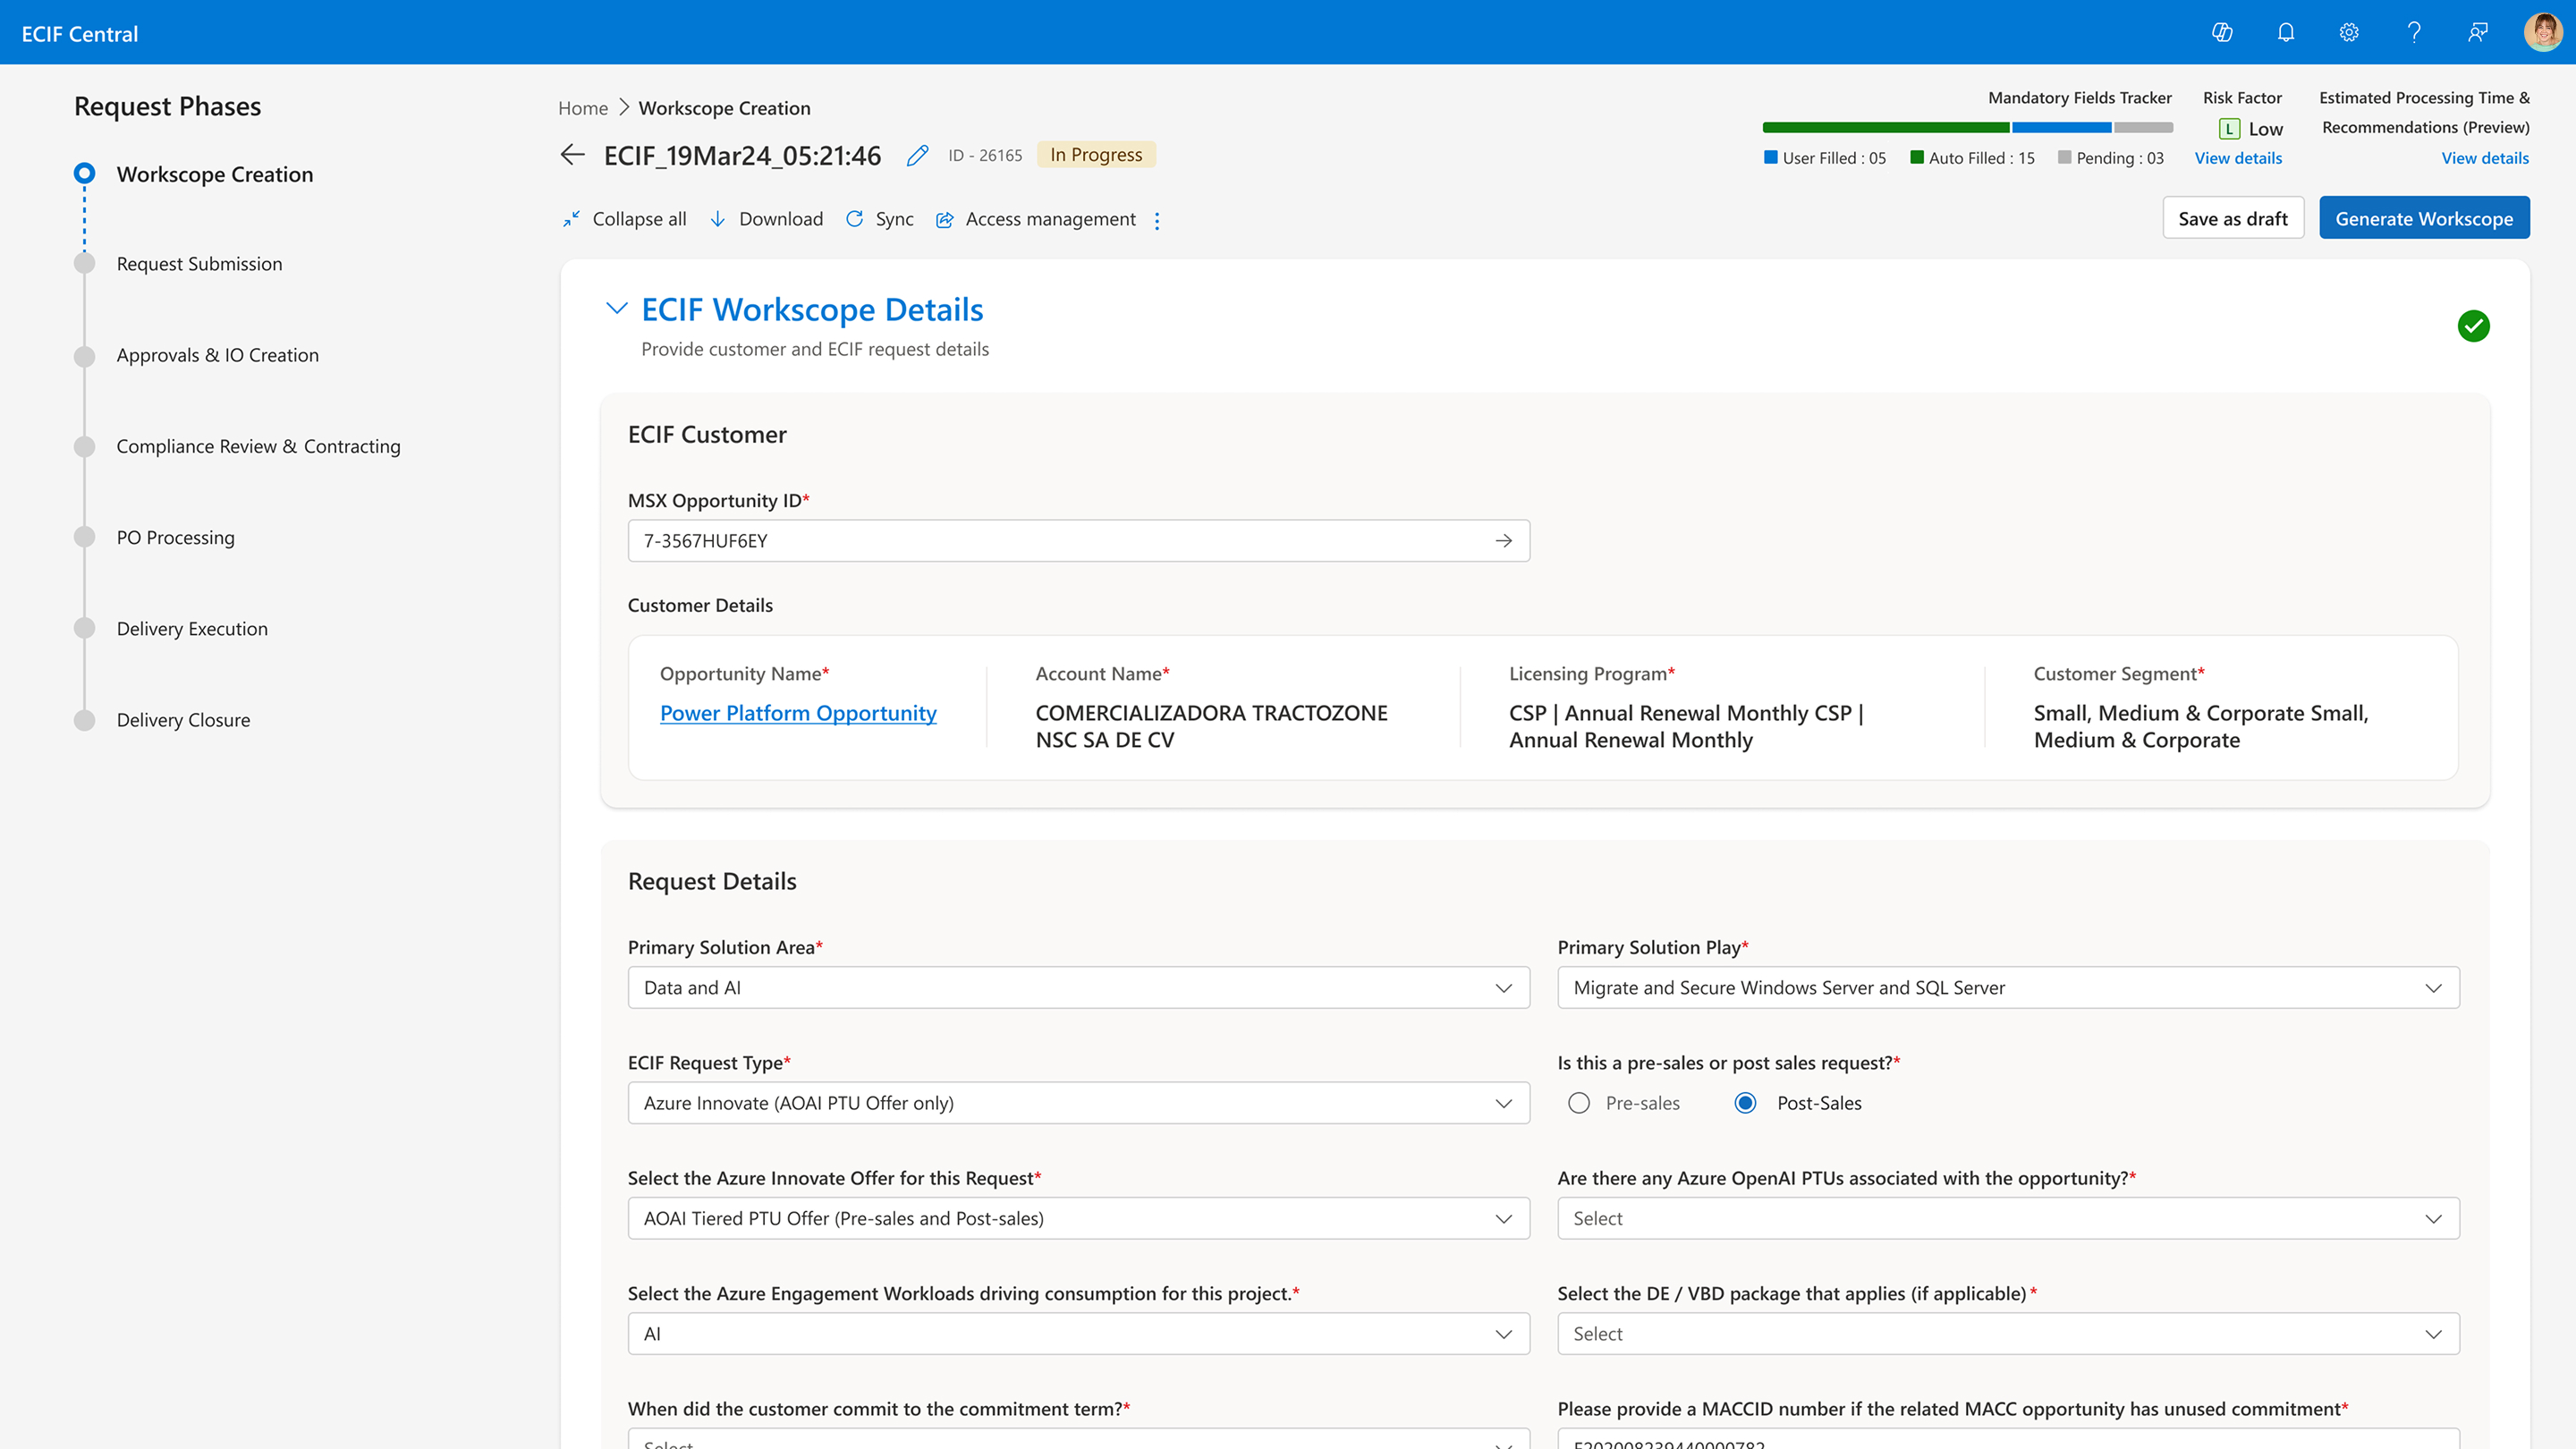Click the Copilot icon in header
The height and width of the screenshot is (1449, 2576).
pyautogui.click(x=2222, y=33)
